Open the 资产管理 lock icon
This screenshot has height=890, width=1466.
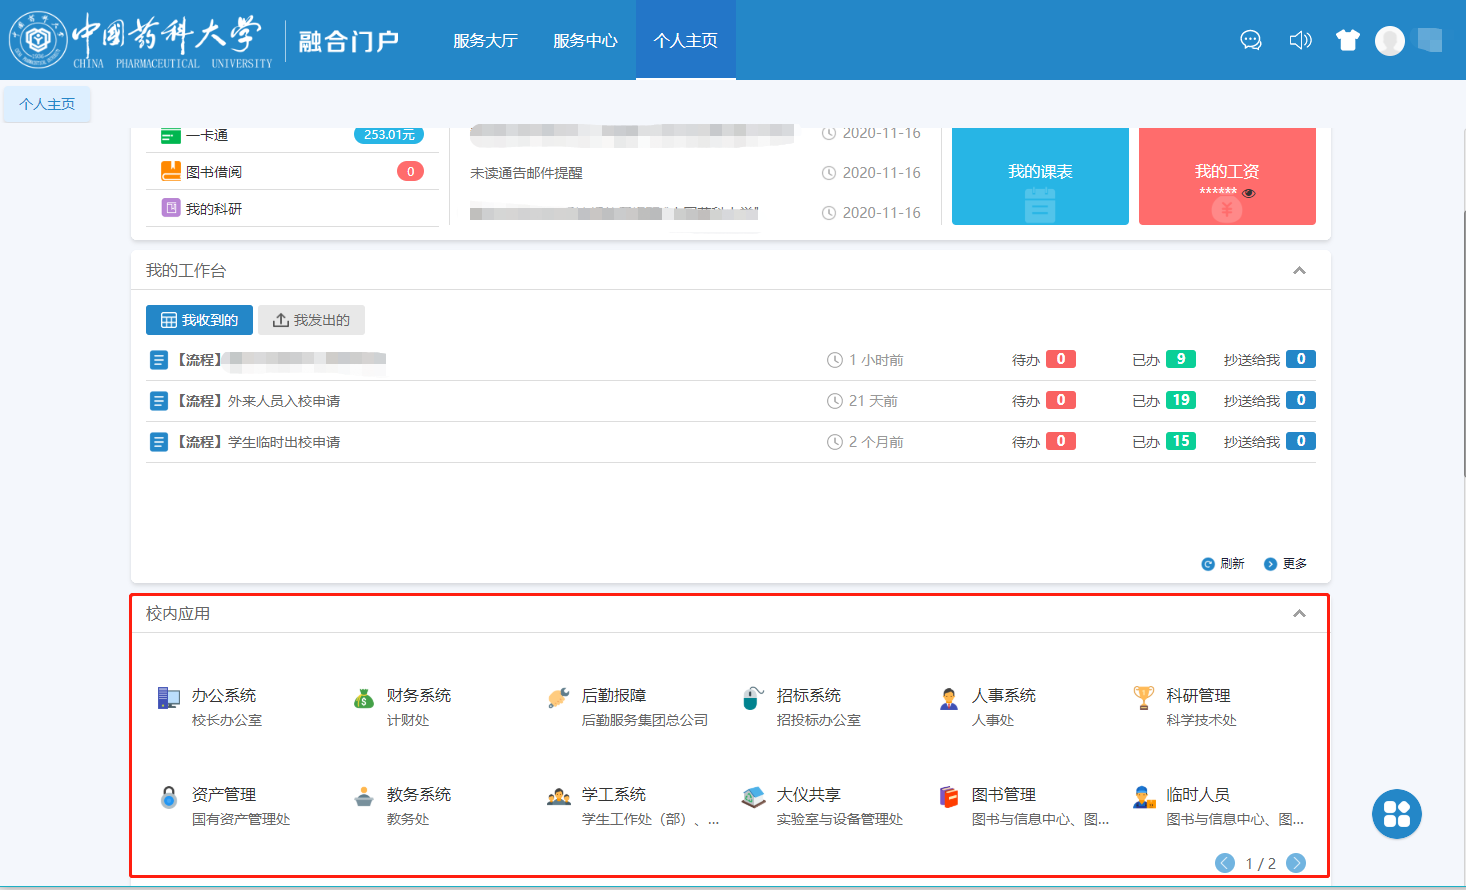click(169, 797)
